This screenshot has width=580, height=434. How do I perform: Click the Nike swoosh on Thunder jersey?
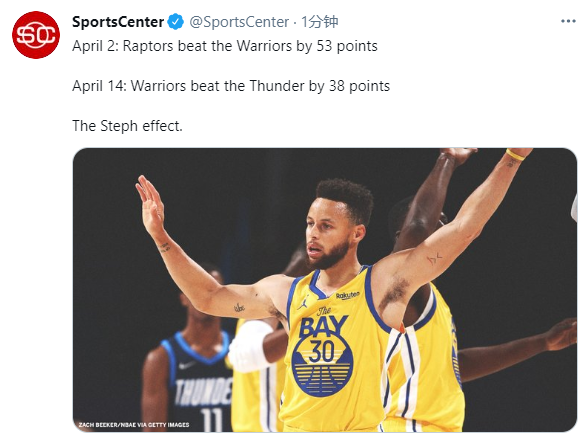point(187,365)
